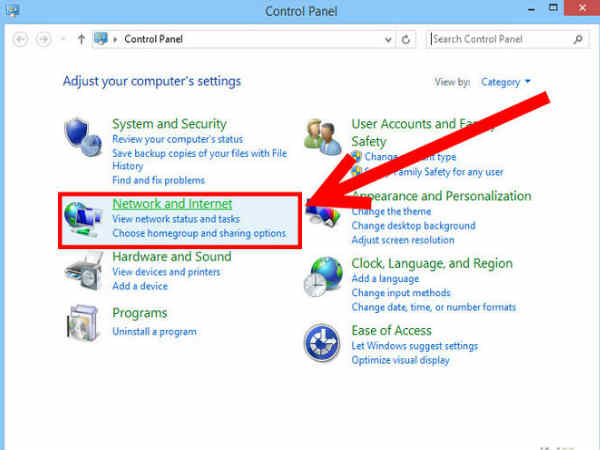
Task: Open System and Security category
Action: (x=169, y=124)
